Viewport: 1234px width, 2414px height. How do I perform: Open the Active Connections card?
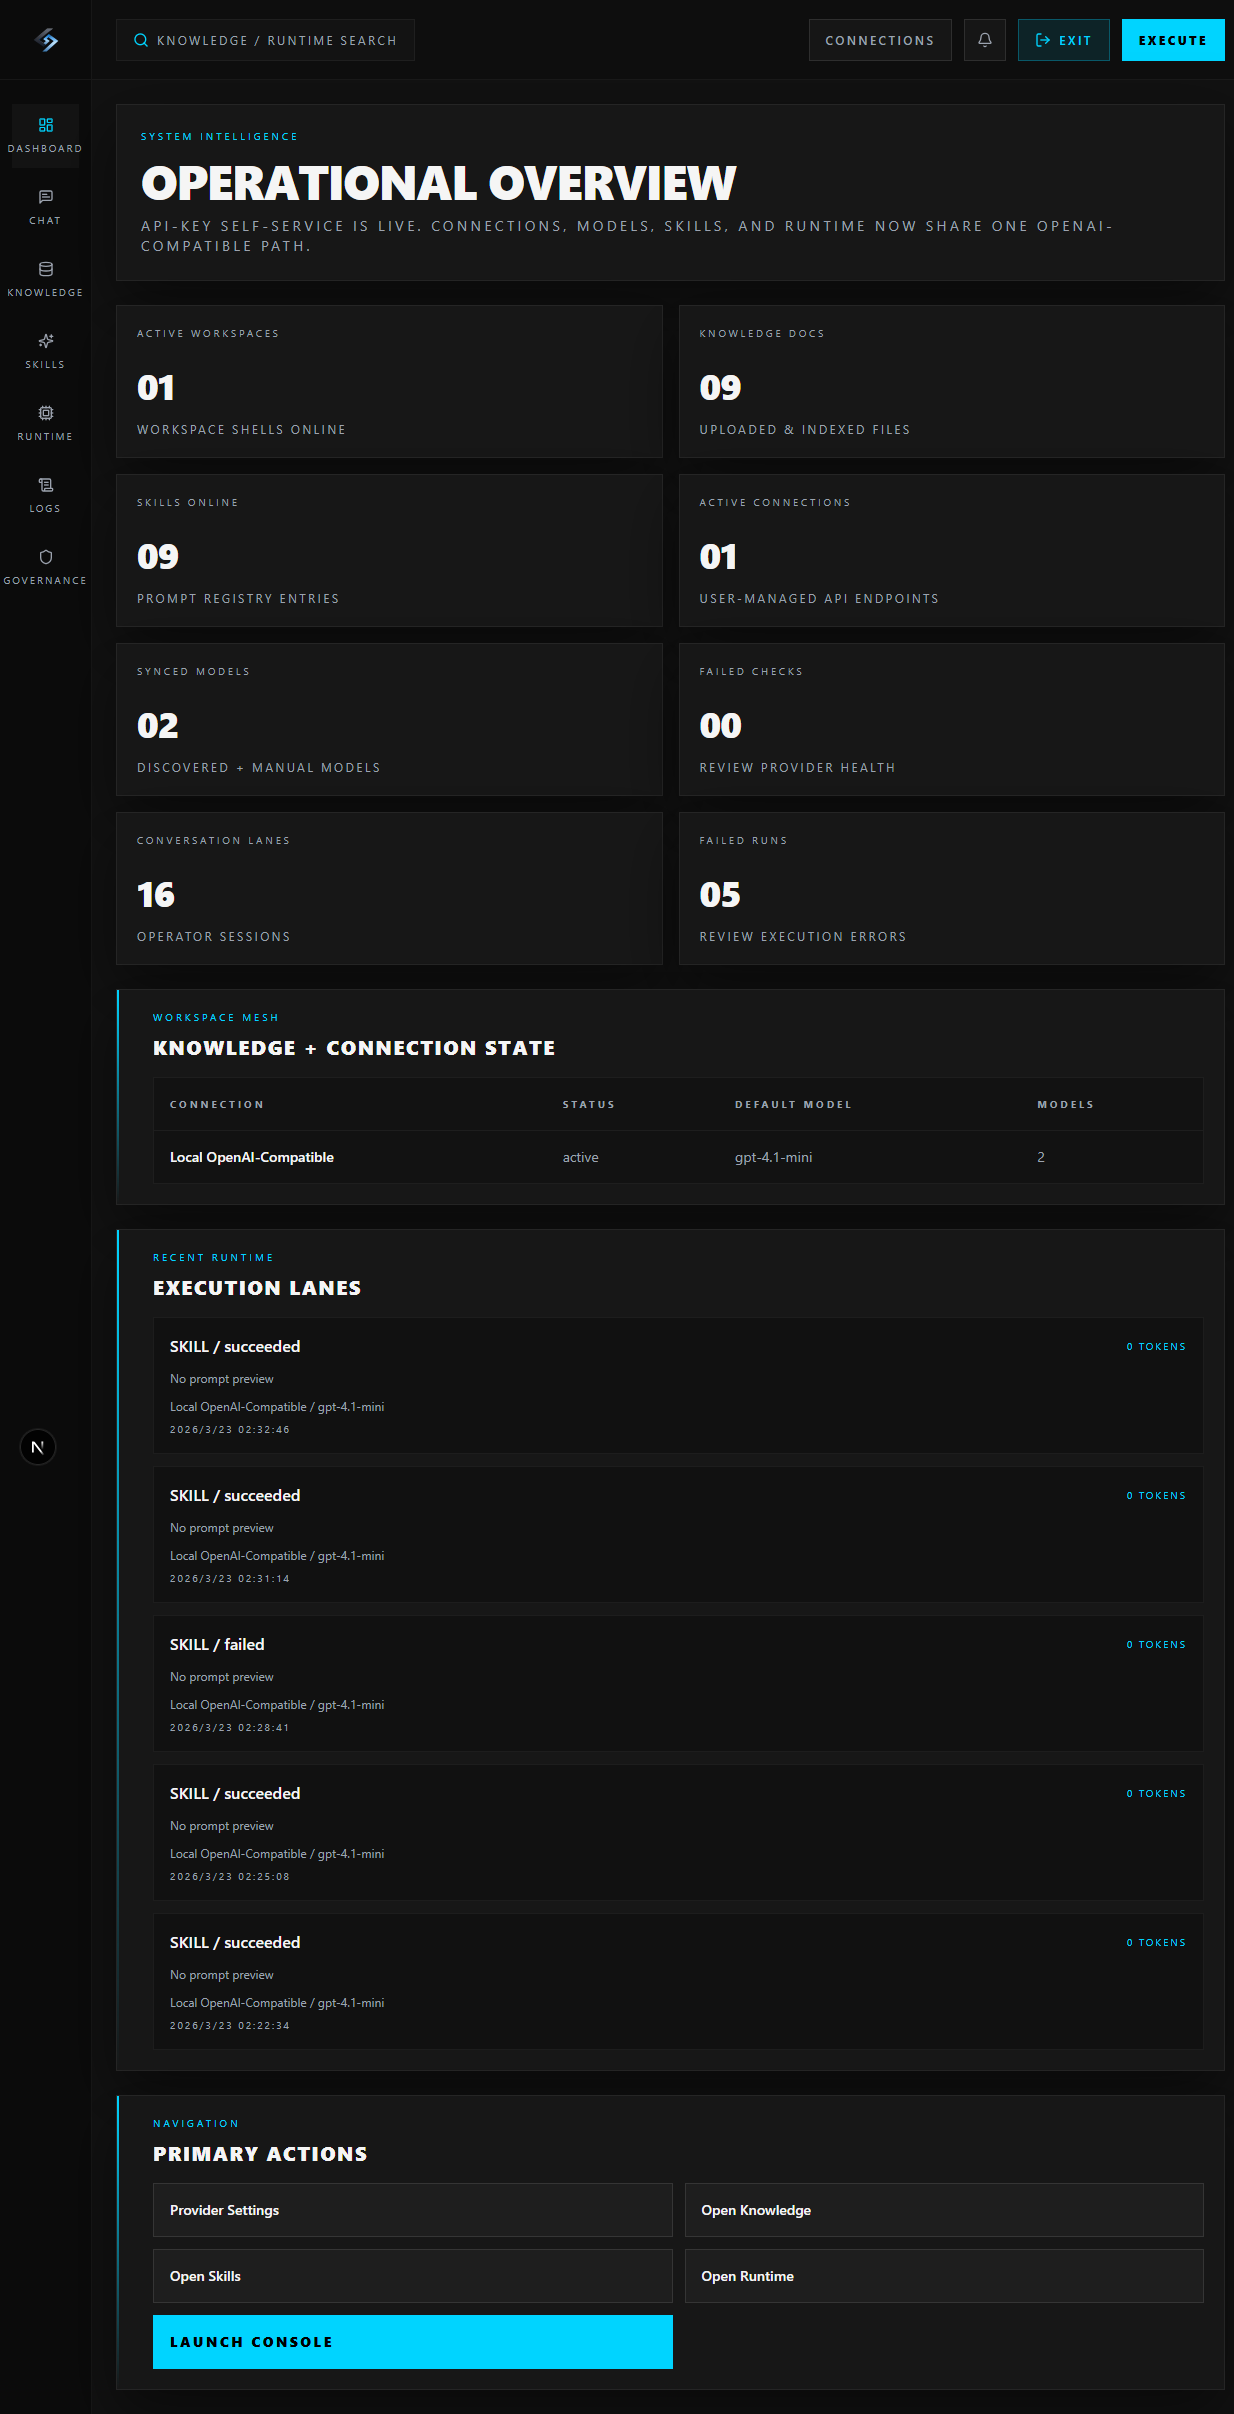point(951,550)
